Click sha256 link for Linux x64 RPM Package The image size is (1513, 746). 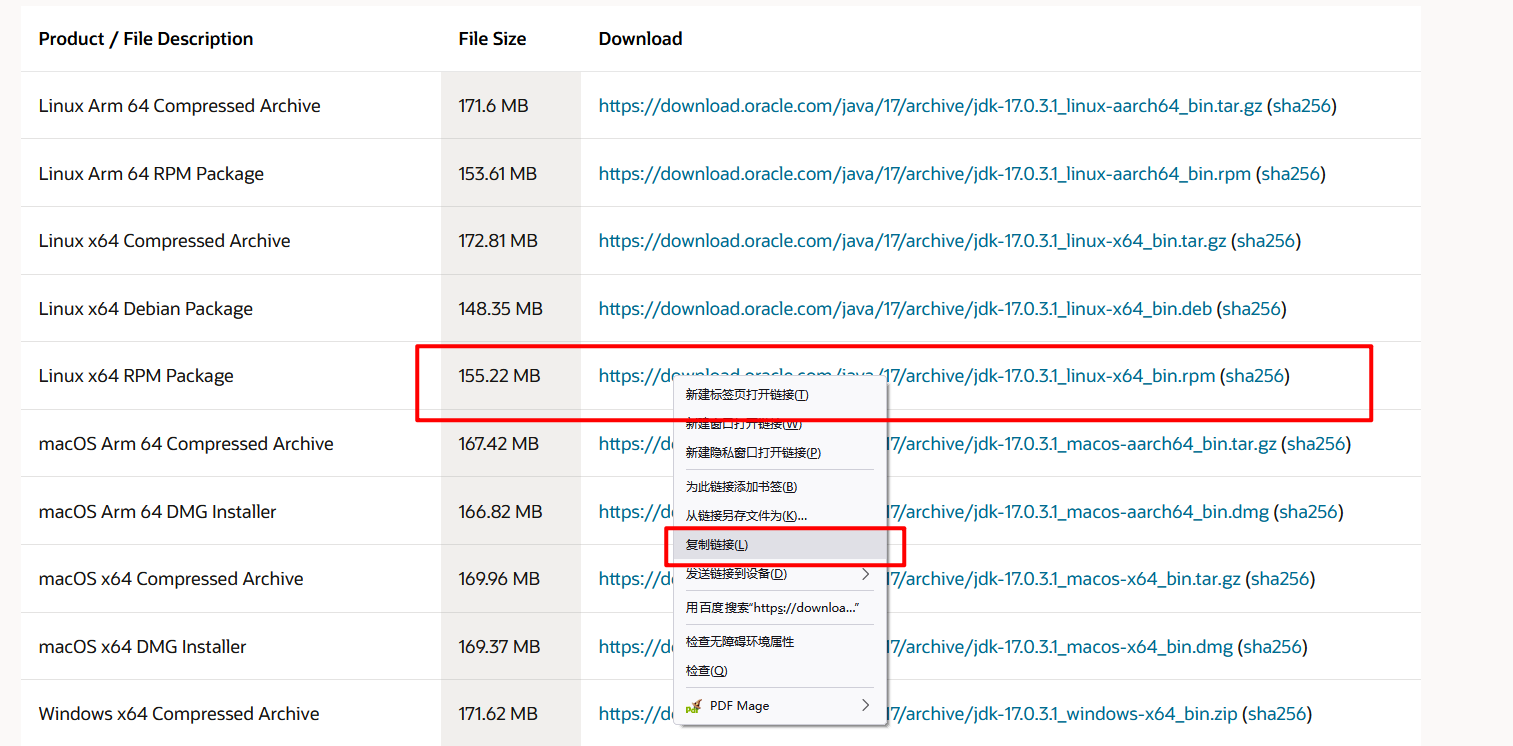[x=1254, y=377]
